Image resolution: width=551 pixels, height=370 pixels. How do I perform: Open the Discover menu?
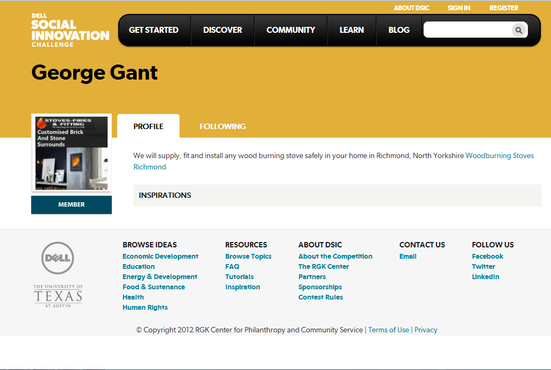click(223, 30)
